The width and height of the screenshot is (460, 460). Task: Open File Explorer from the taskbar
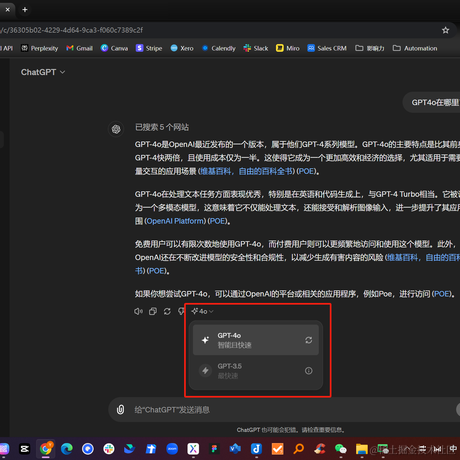(362, 449)
